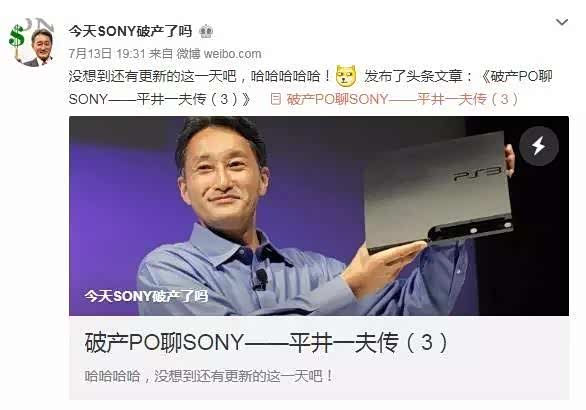Viewport: 586px width, 410px height.
Task: Click the 今天SONY破产了吗 watermark on image
Action: click(146, 296)
